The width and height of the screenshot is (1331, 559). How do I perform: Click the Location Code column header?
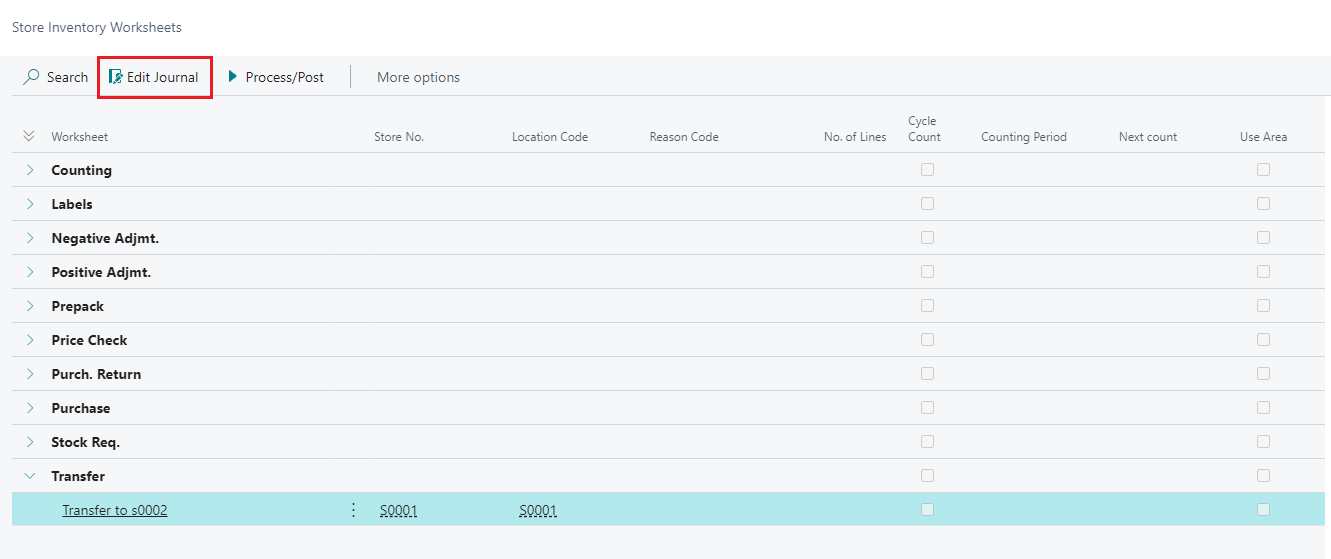click(x=549, y=137)
